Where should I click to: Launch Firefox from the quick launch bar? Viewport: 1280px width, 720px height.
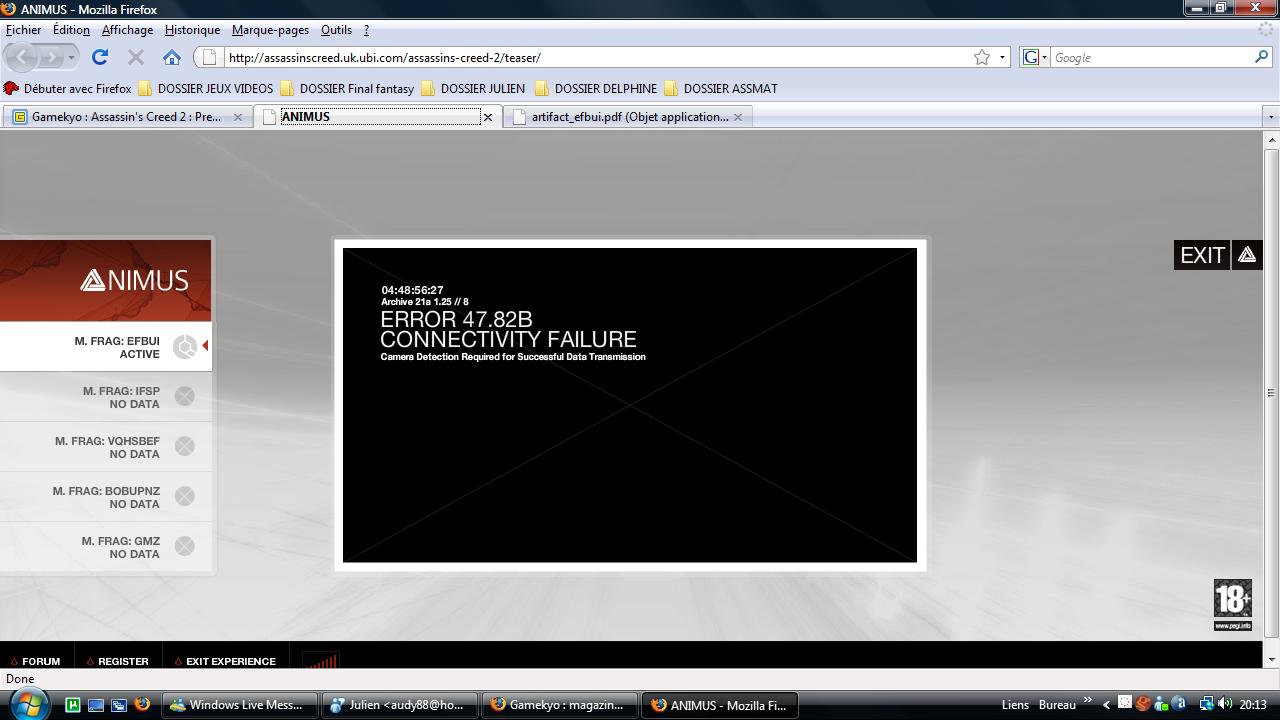tap(142, 705)
